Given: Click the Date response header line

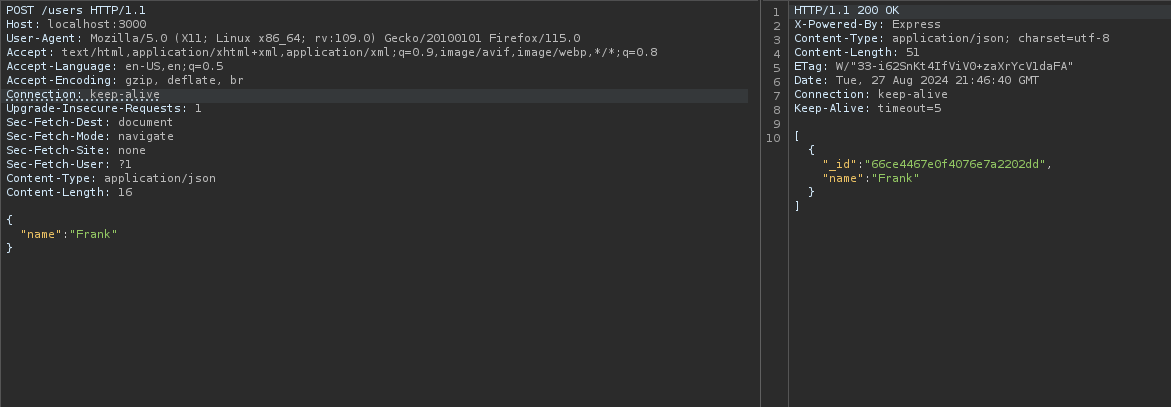Looking at the screenshot, I should (x=916, y=80).
